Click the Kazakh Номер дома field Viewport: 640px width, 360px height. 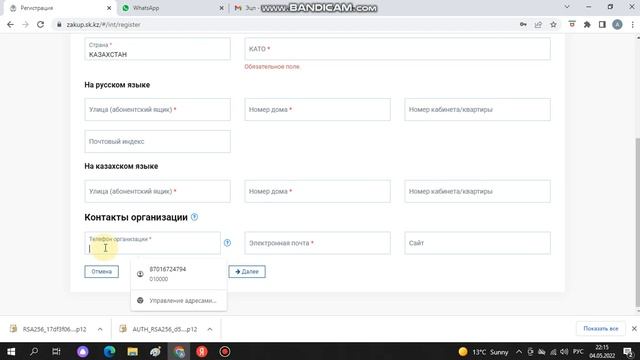pyautogui.click(x=317, y=191)
